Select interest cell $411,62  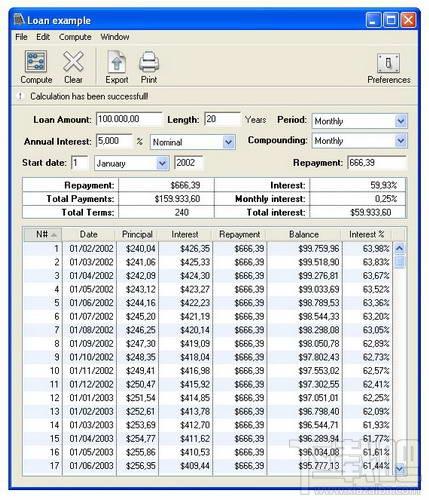pos(195,439)
